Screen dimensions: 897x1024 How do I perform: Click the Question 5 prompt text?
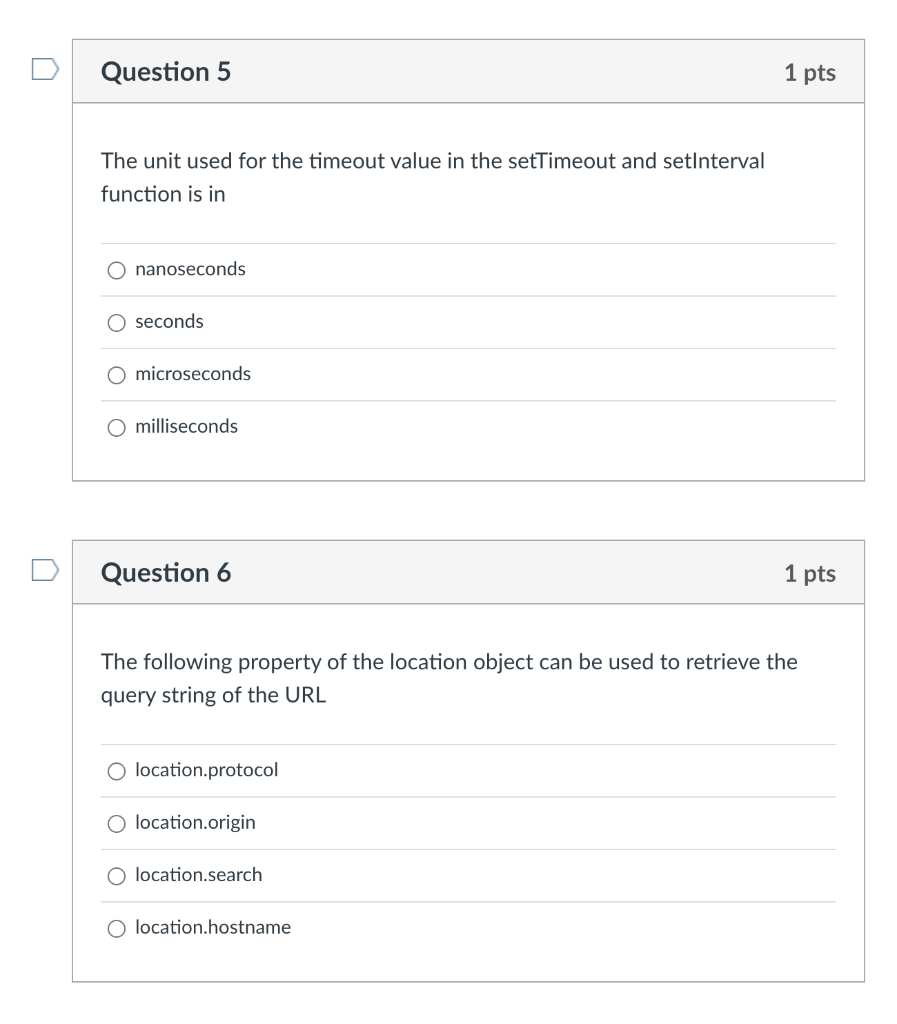(x=430, y=177)
